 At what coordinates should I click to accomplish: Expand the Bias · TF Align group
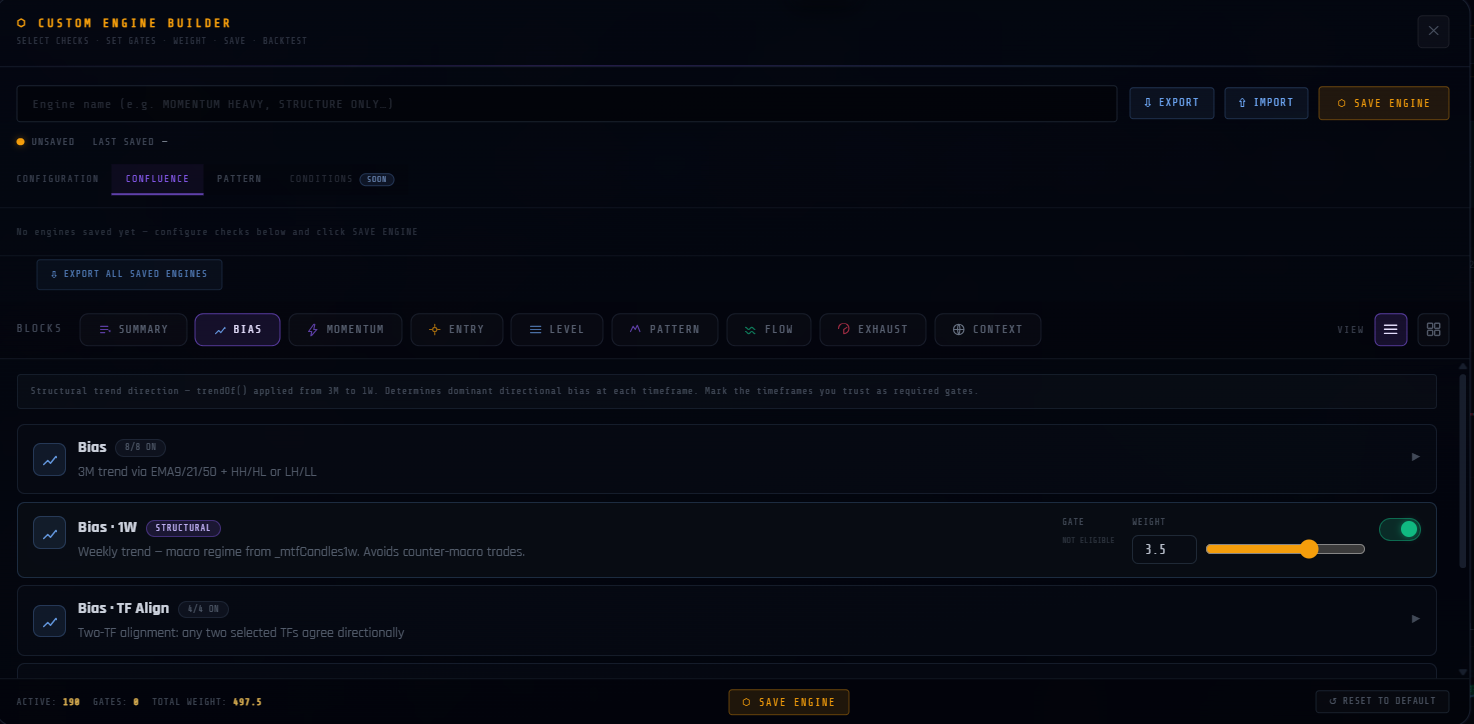click(1415, 619)
